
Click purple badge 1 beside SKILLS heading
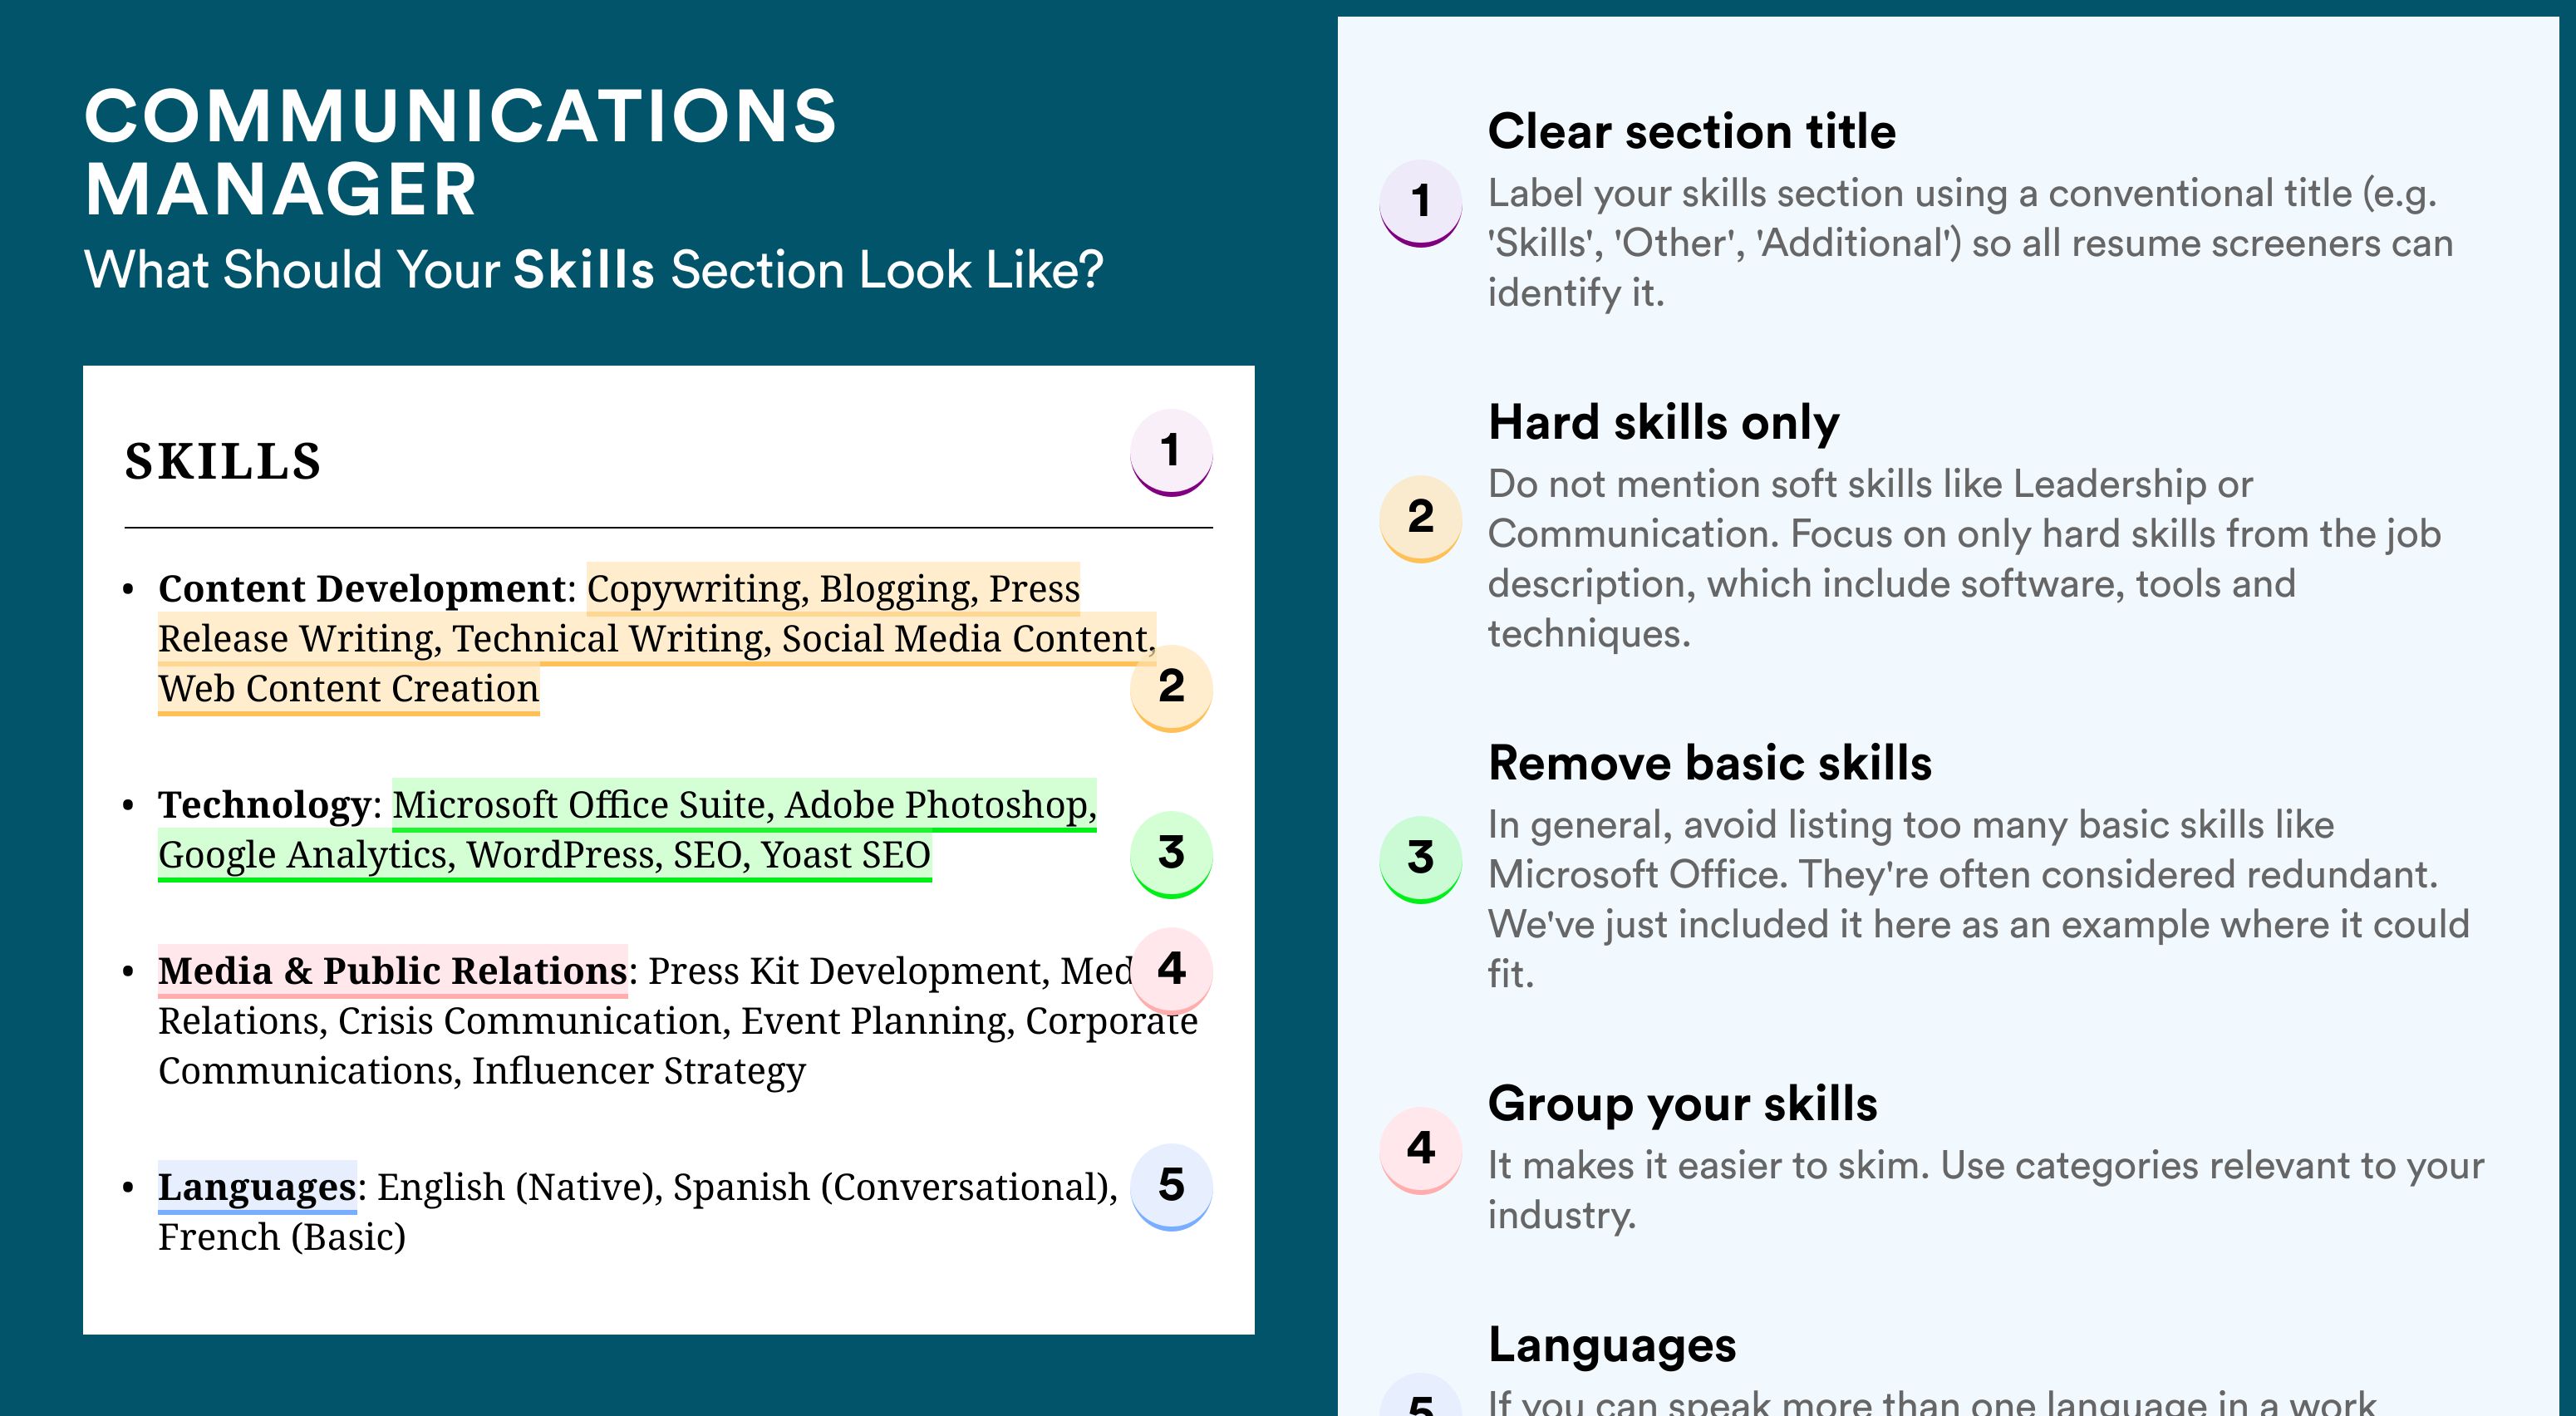1171,453
